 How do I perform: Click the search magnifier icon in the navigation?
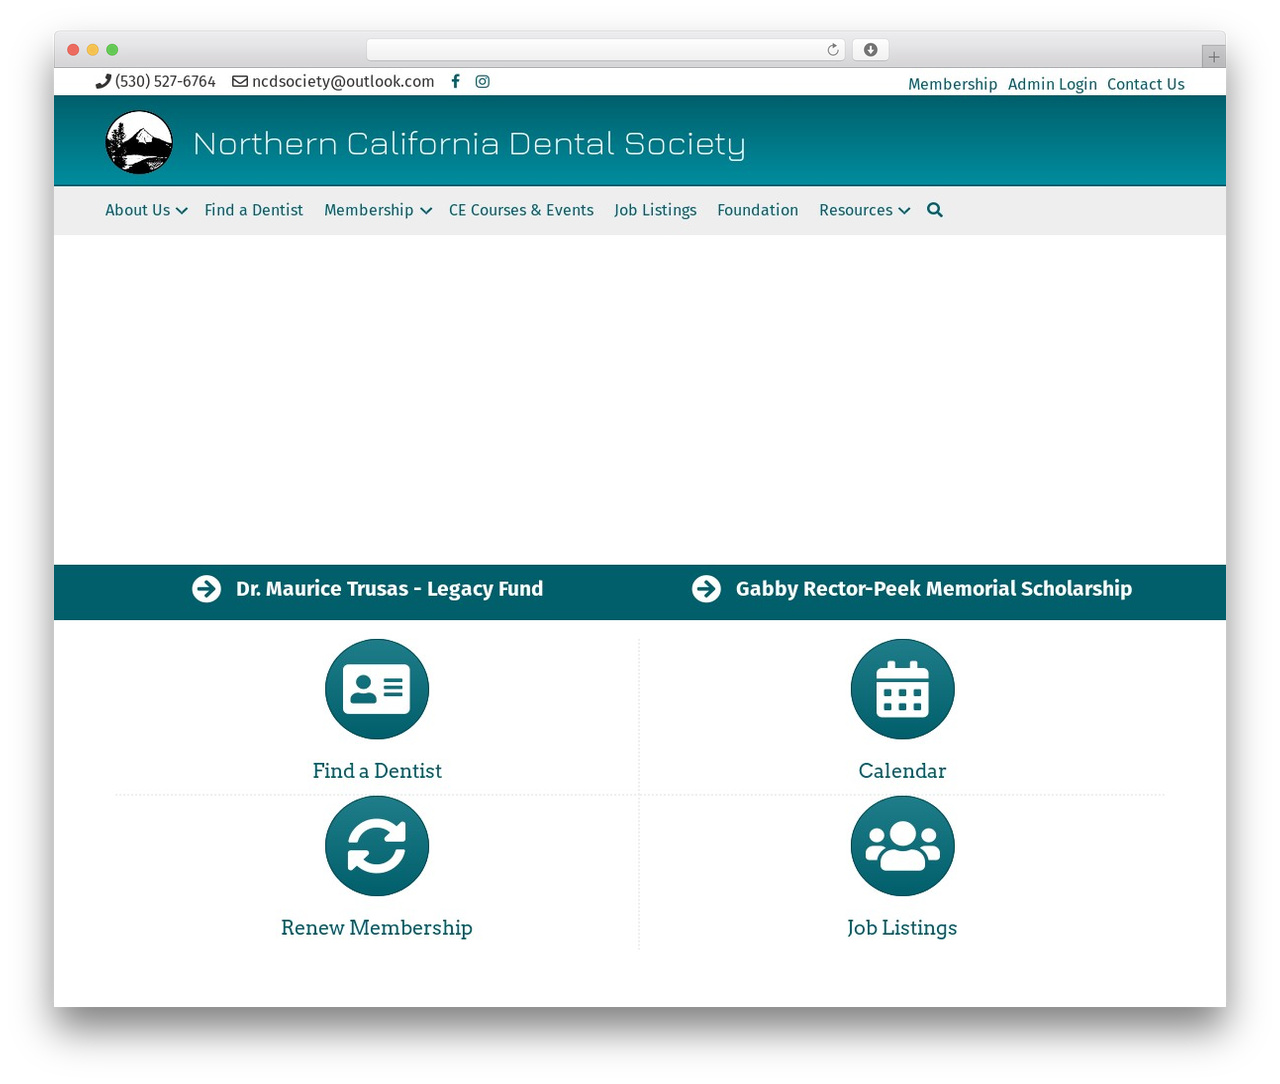point(935,210)
